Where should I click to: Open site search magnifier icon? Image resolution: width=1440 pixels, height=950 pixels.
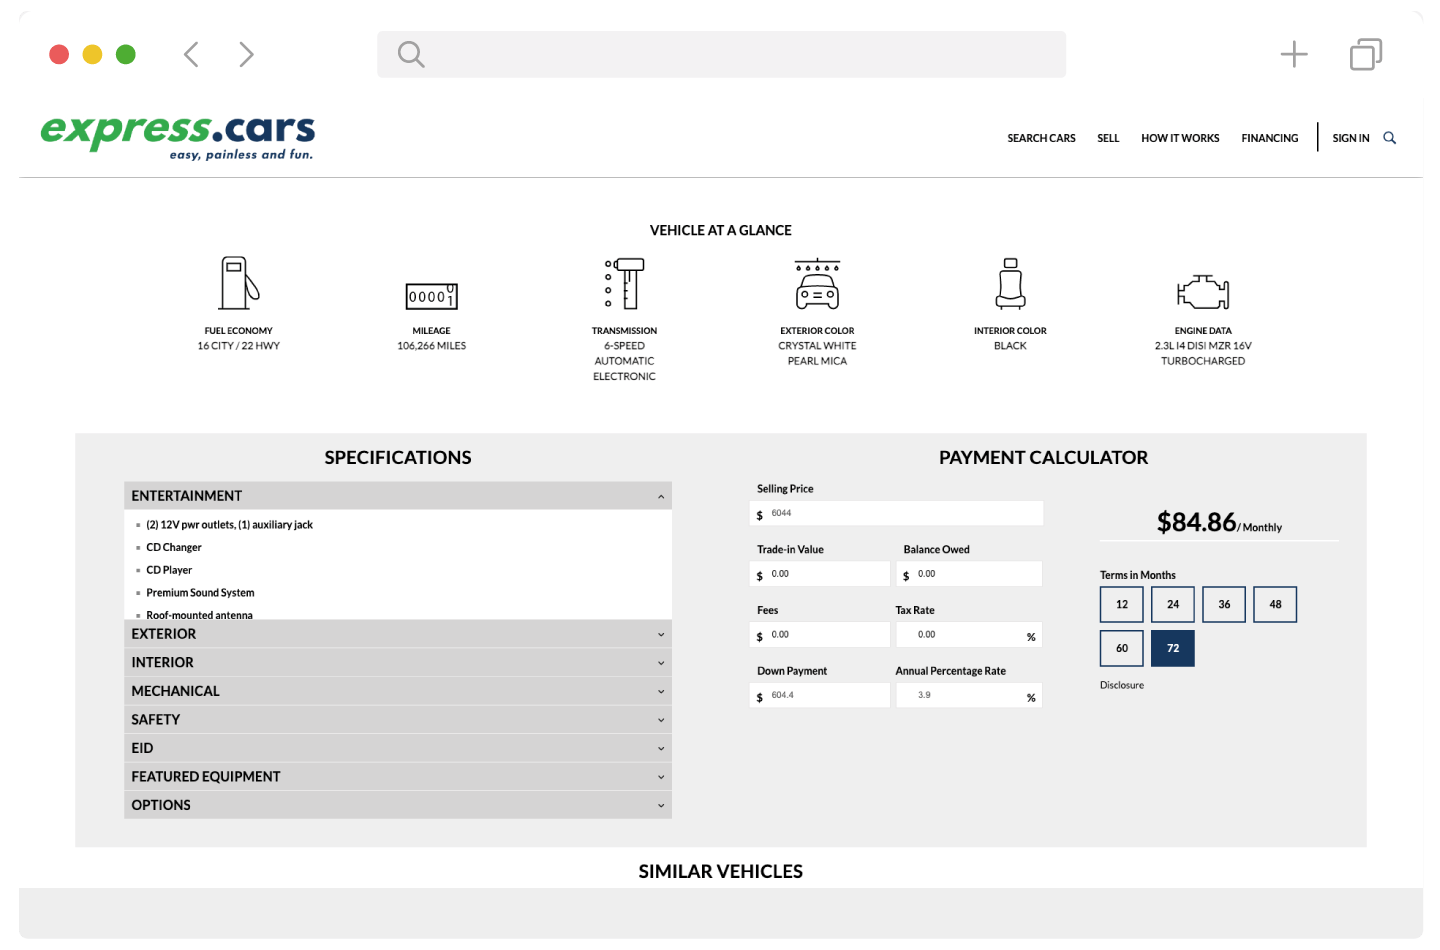[x=1389, y=138]
